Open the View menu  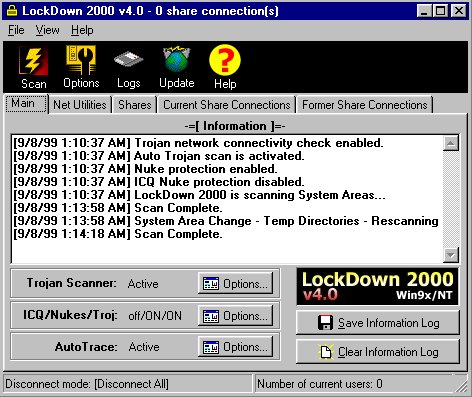(x=48, y=30)
